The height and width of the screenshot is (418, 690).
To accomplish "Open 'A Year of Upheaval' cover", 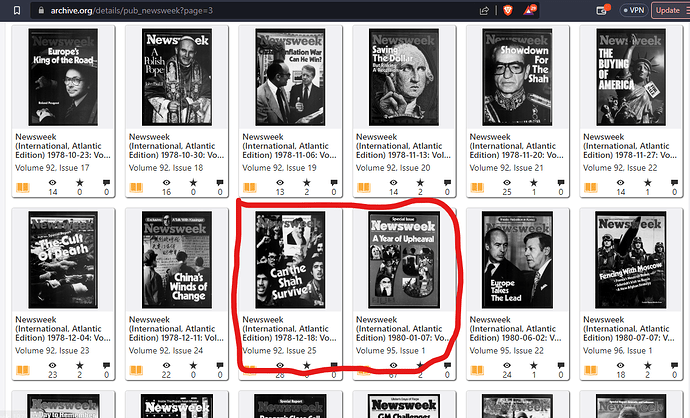I will pyautogui.click(x=404, y=260).
